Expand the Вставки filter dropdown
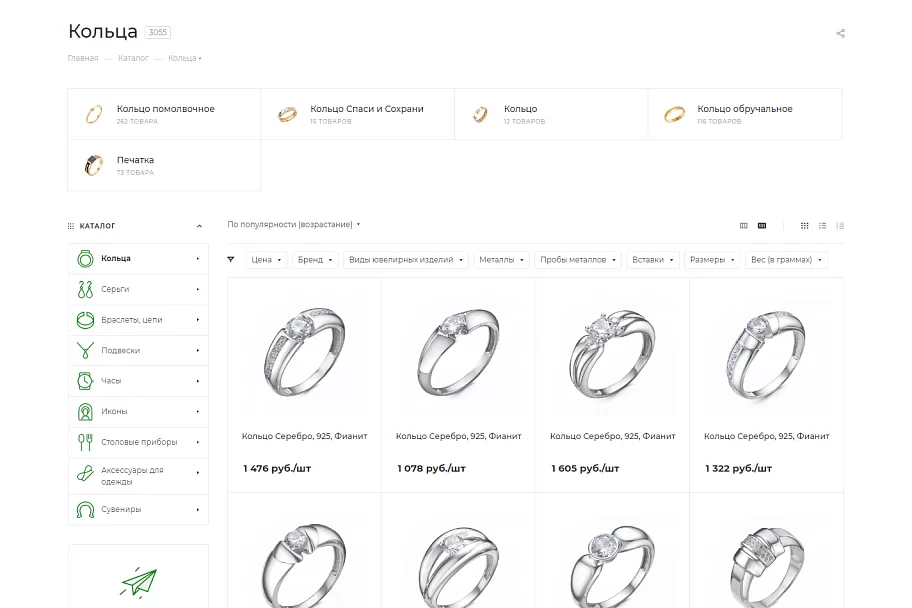The height and width of the screenshot is (608, 912). point(653,259)
